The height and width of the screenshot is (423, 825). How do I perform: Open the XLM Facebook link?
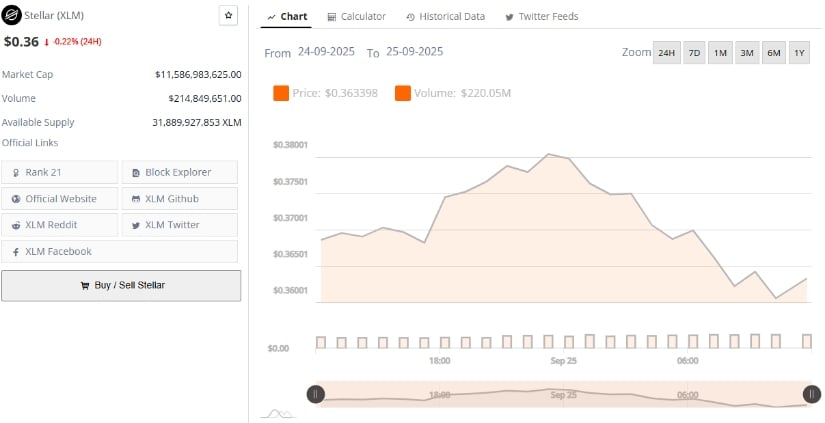119,251
